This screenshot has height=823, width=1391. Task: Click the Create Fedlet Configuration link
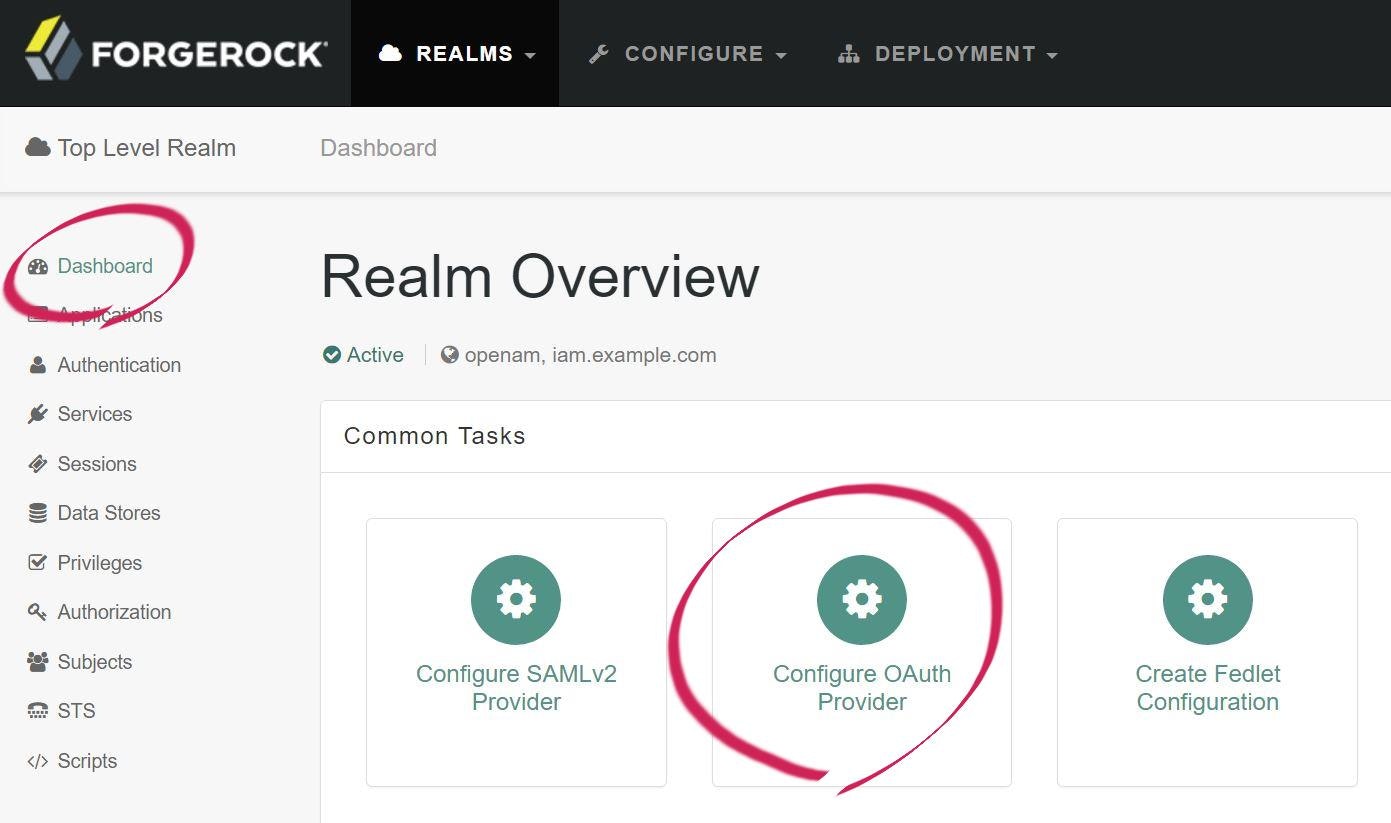pos(1208,688)
